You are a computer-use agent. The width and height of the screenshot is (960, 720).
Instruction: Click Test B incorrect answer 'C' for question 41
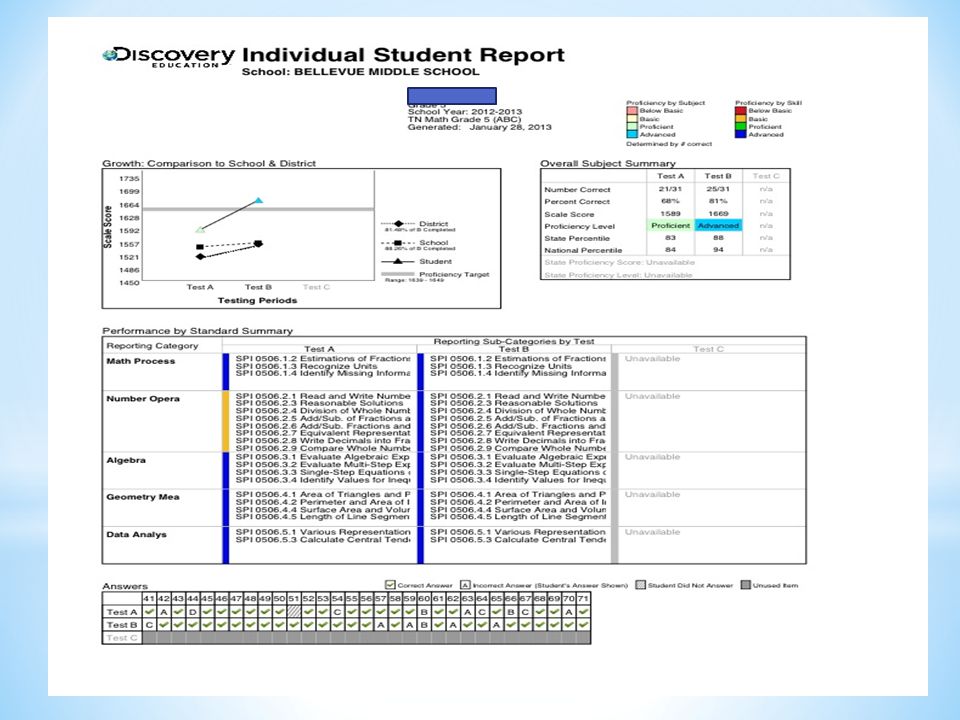[x=149, y=624]
